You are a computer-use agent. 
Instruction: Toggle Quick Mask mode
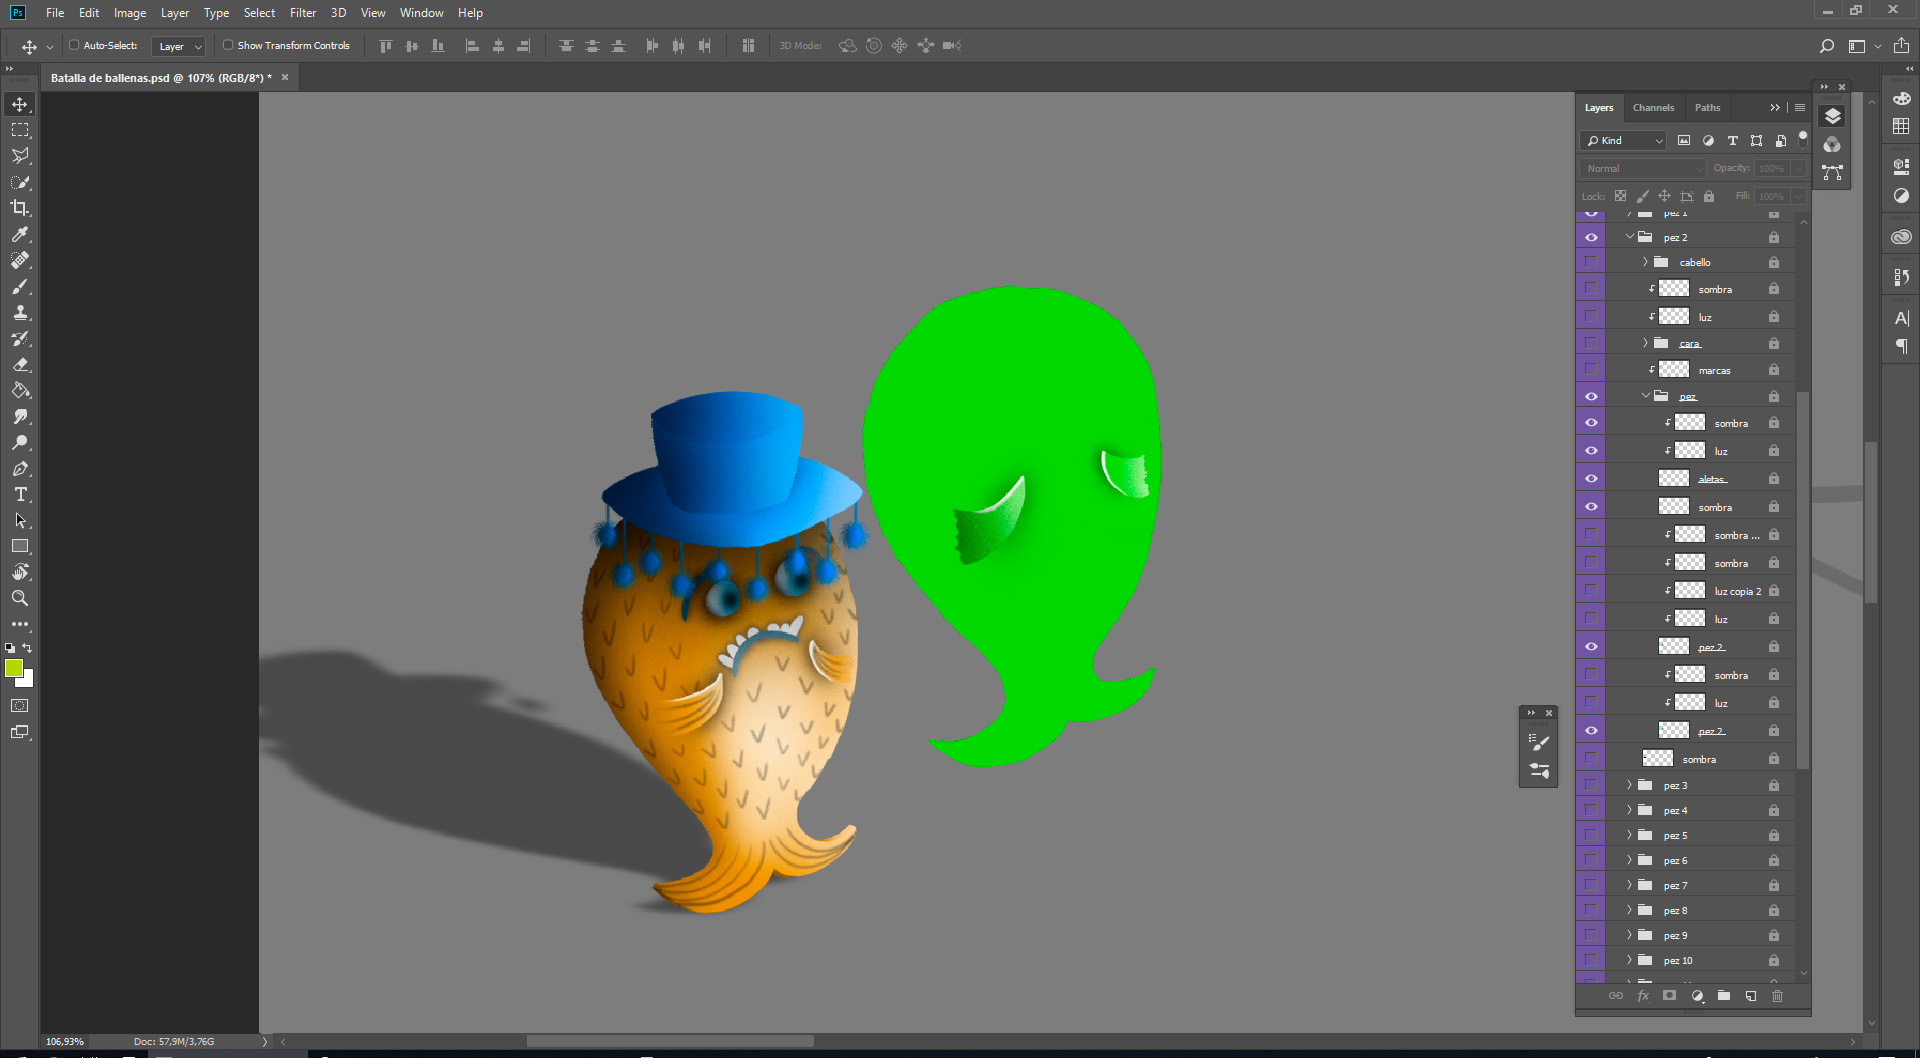[x=20, y=706]
